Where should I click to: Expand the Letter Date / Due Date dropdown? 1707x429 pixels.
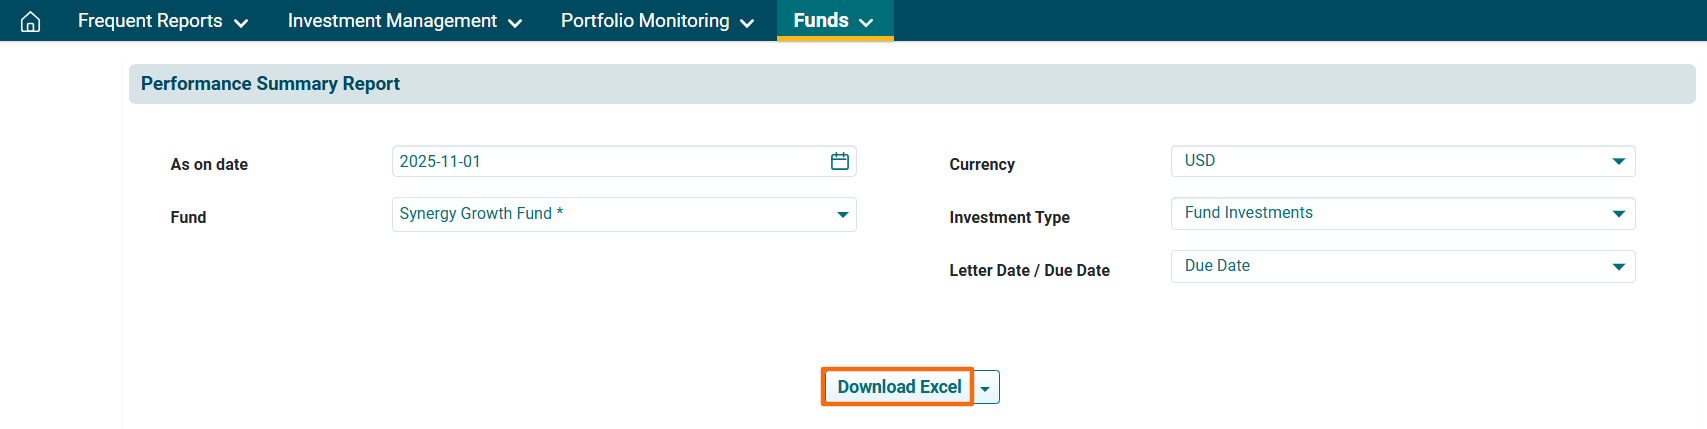click(1402, 266)
